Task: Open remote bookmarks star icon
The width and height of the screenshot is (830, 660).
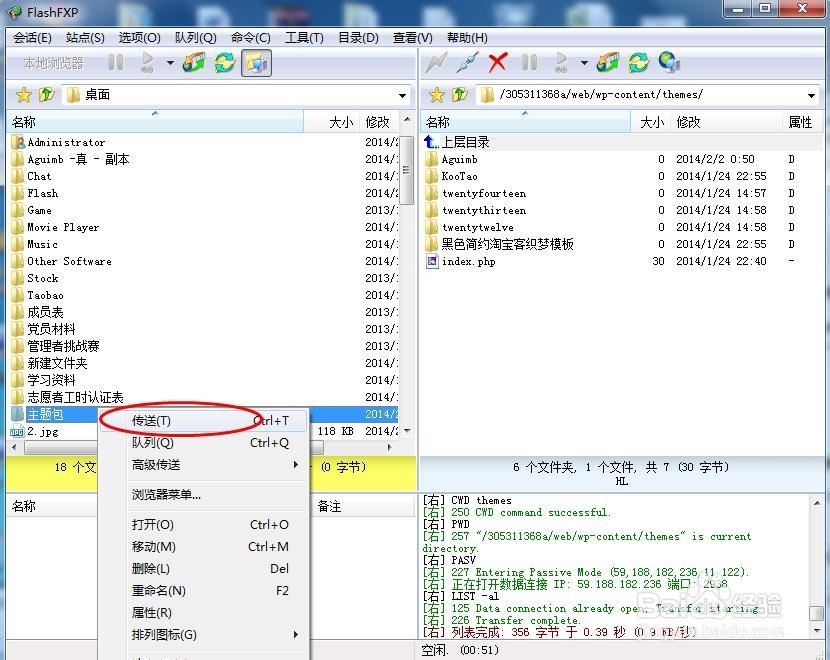Action: pos(437,95)
